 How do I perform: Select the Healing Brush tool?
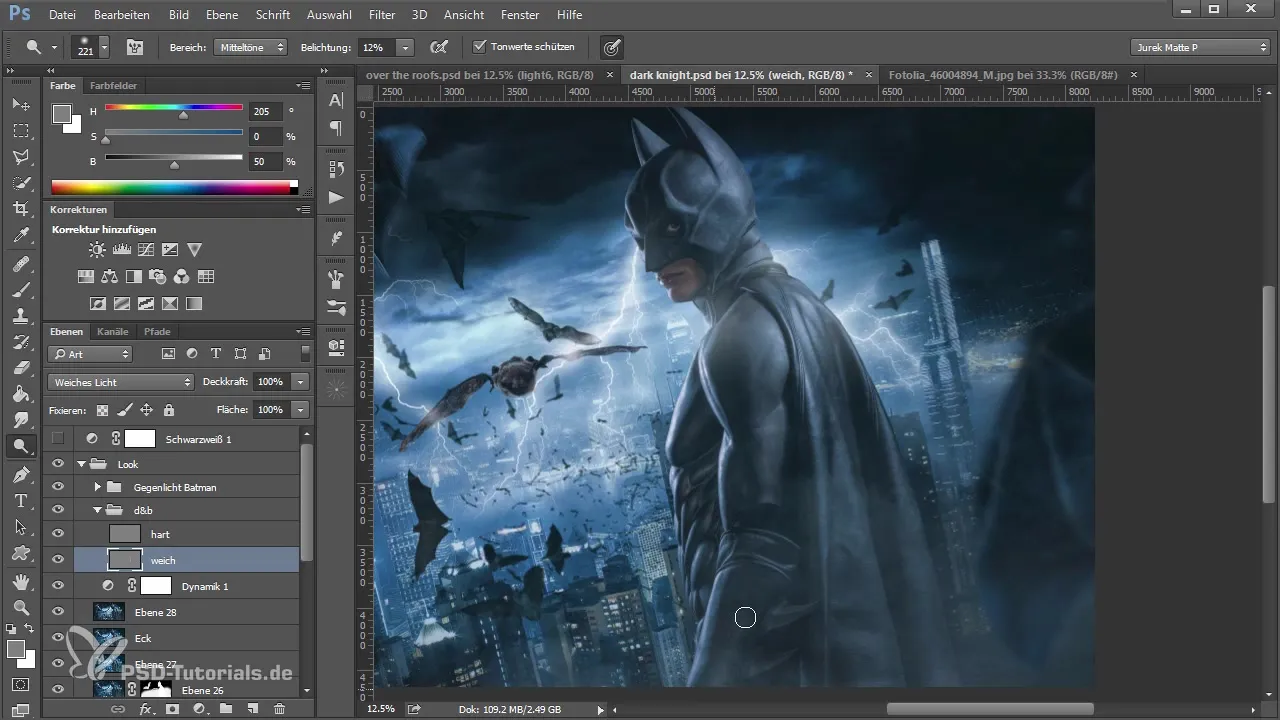coord(20,264)
